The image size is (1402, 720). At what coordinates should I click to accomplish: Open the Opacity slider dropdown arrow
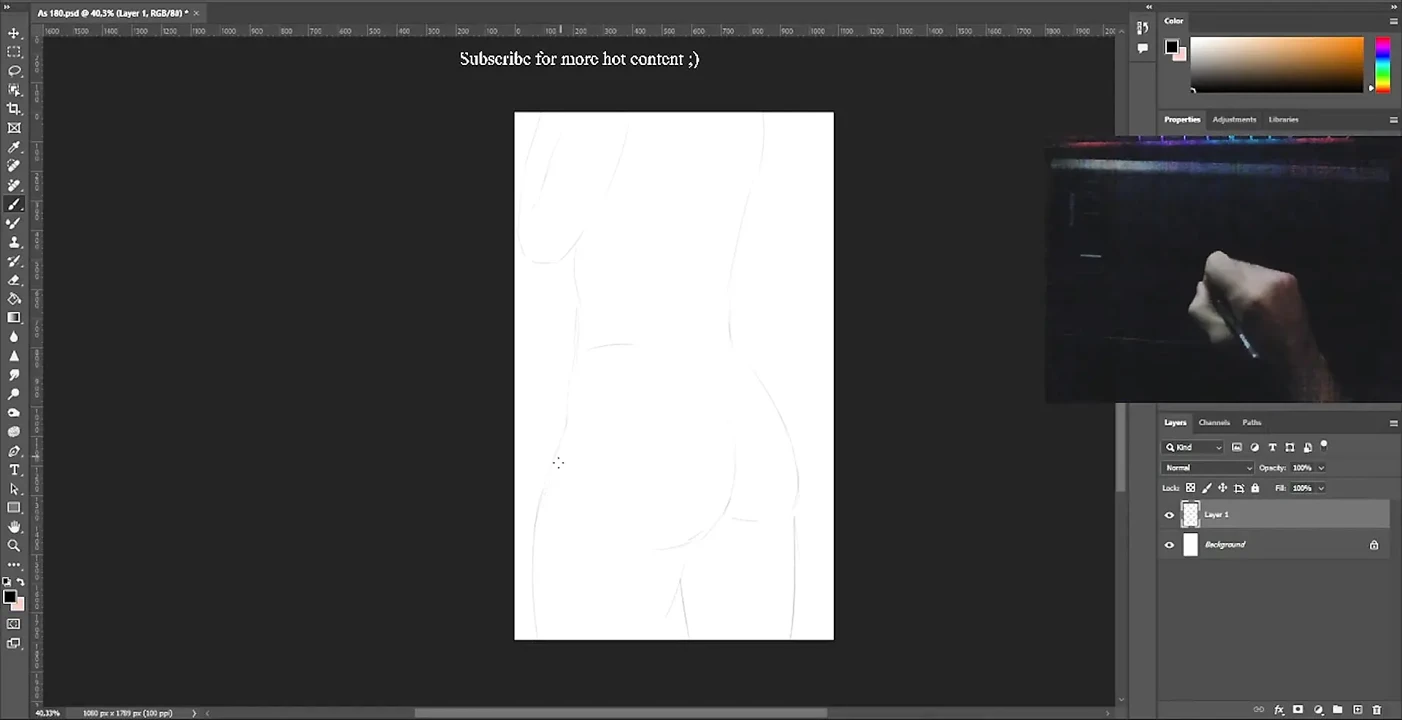(x=1321, y=468)
